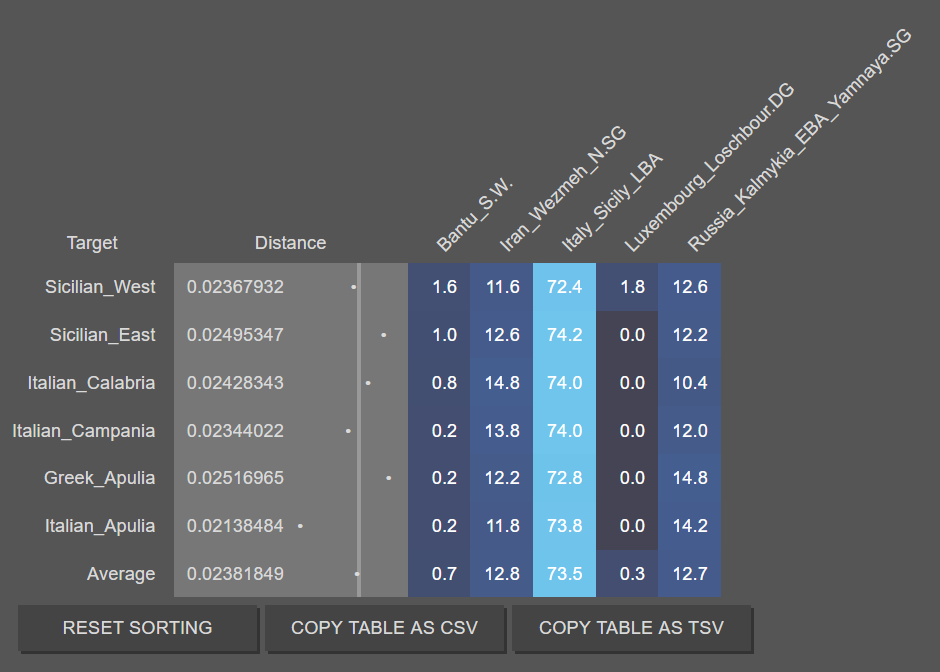
Task: Select the Sicilian_West target row label
Action: tap(100, 287)
